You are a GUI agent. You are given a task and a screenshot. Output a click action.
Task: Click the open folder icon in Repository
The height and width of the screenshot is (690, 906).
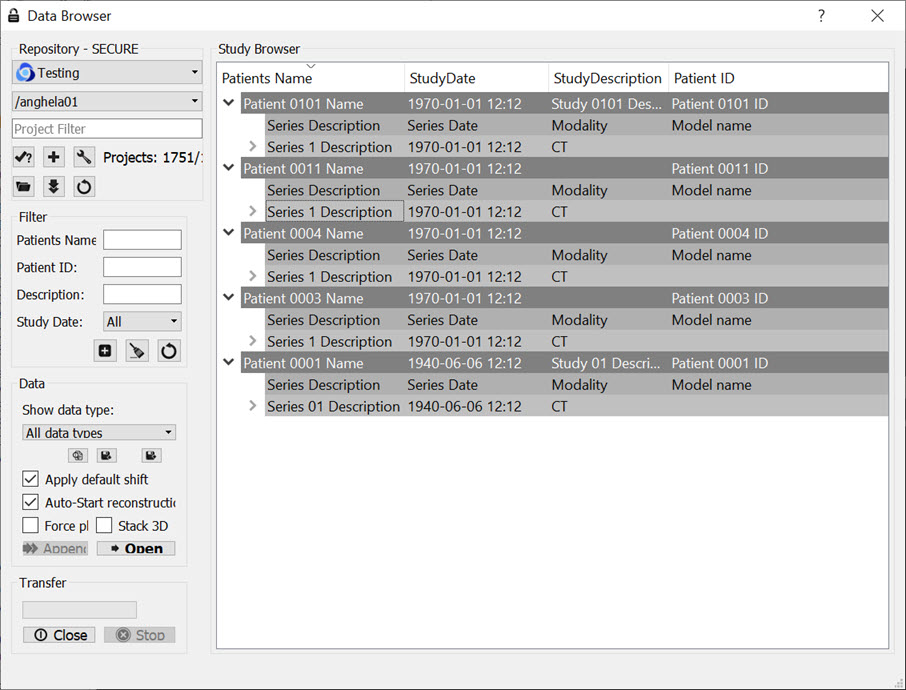[24, 186]
